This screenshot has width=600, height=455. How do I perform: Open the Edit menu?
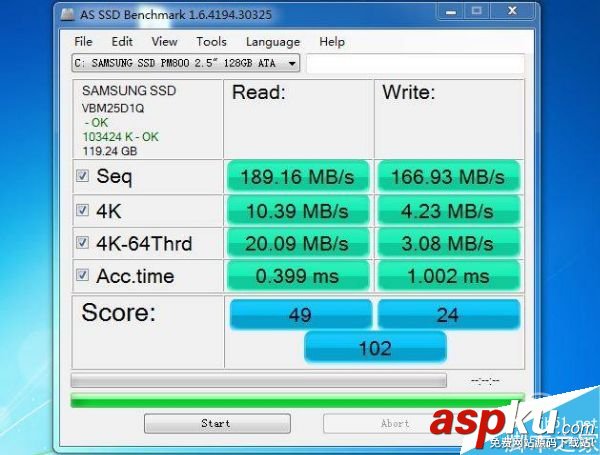tap(122, 41)
